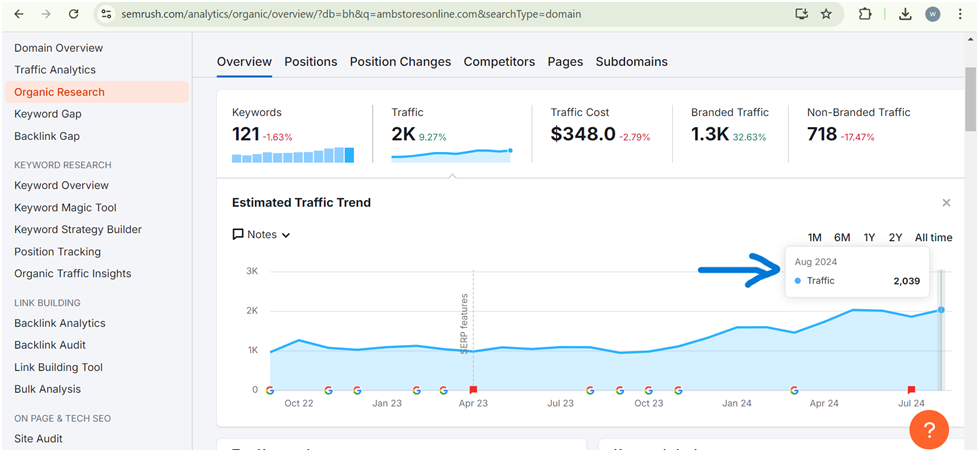This screenshot has width=979, height=452.
Task: Click the Estimated Traffic Trend heading
Action: (x=301, y=203)
